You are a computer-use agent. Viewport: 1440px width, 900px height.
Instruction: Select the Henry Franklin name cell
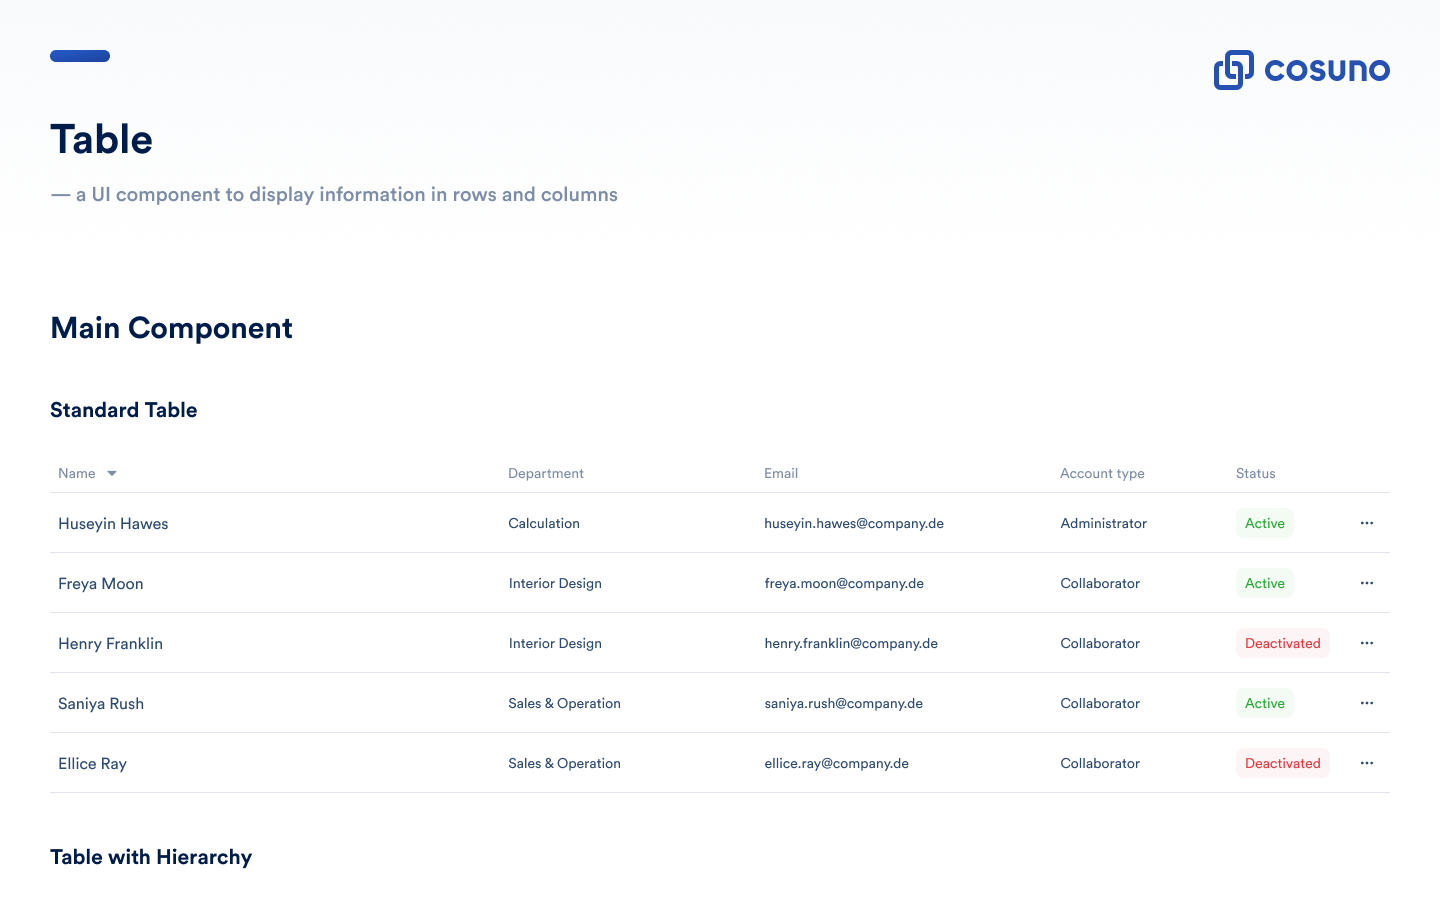coord(110,643)
